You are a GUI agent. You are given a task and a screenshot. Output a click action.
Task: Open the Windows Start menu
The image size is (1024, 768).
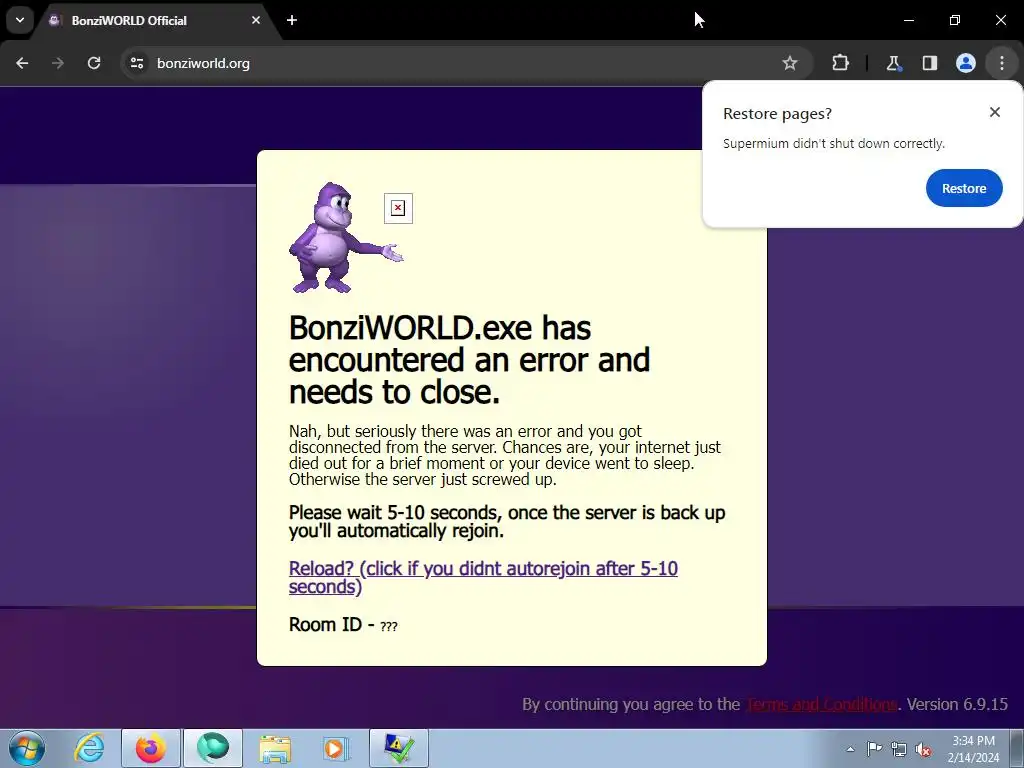point(27,748)
